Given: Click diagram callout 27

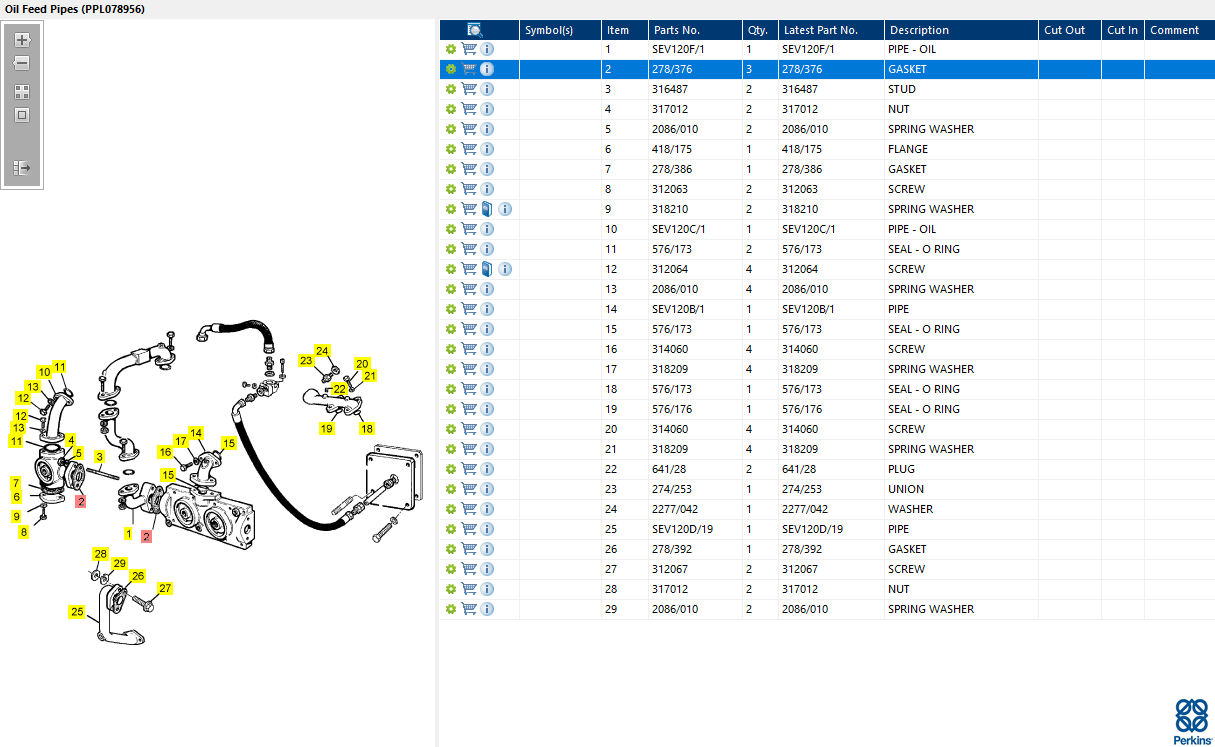Looking at the screenshot, I should click(165, 588).
